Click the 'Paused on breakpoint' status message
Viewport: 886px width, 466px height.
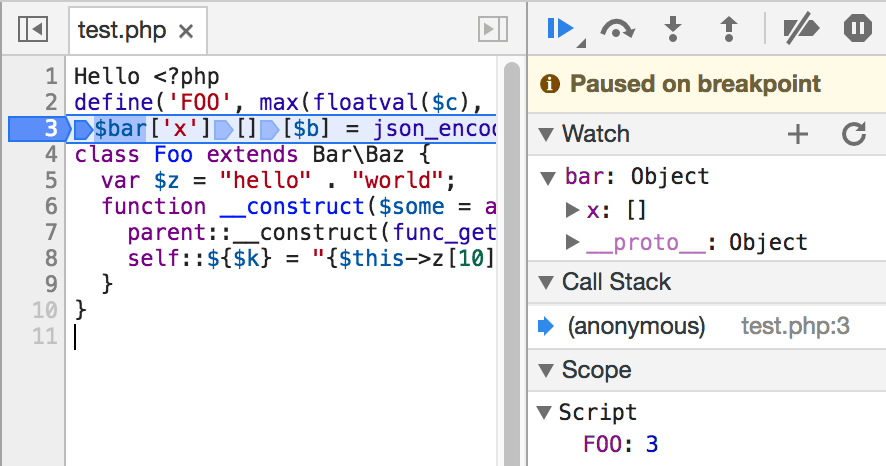point(695,84)
